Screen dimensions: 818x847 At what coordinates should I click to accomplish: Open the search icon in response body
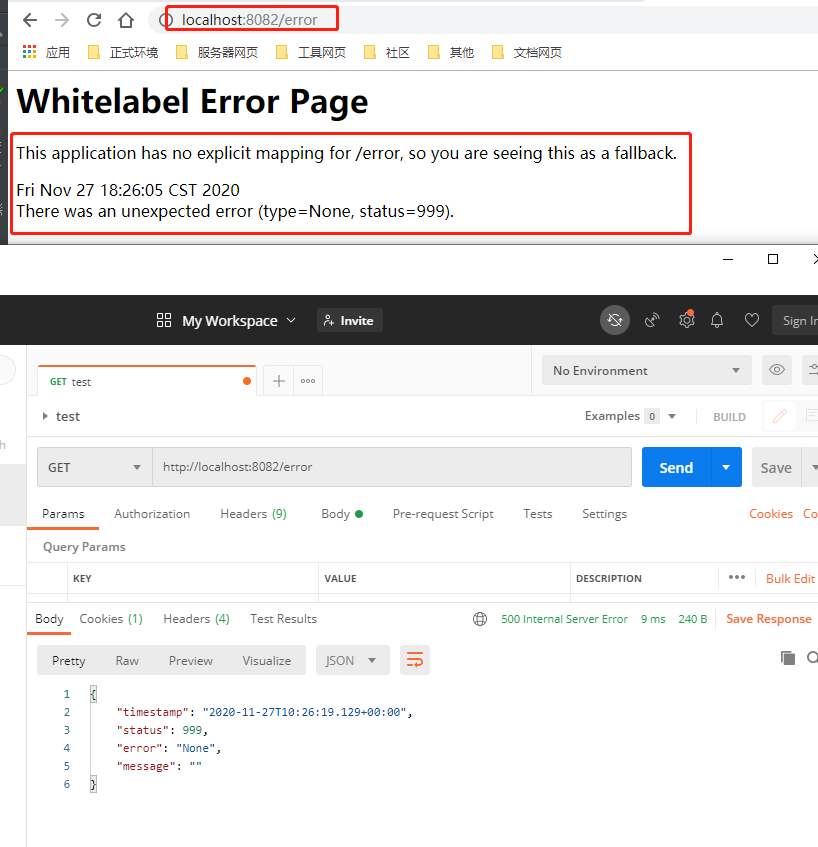[x=812, y=657]
